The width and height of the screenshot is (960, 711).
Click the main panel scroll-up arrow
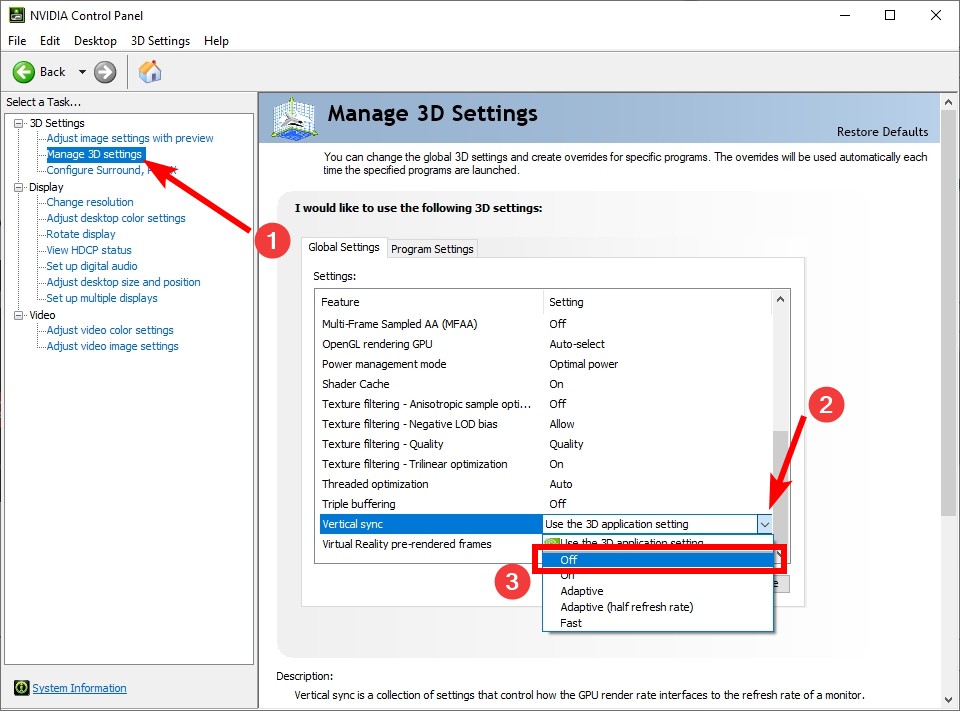948,102
